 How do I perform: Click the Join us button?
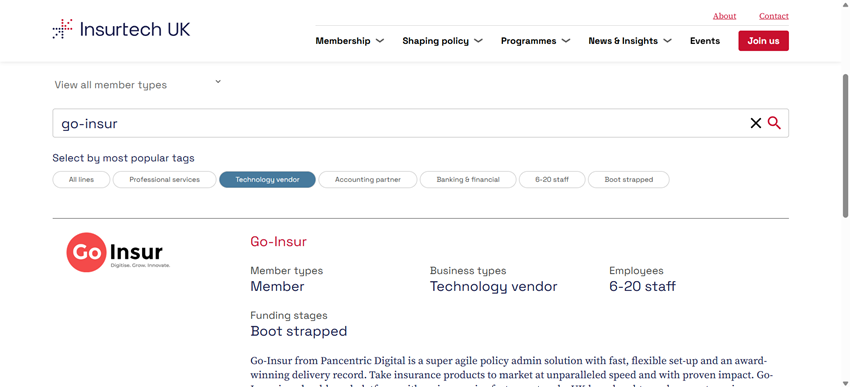[763, 41]
